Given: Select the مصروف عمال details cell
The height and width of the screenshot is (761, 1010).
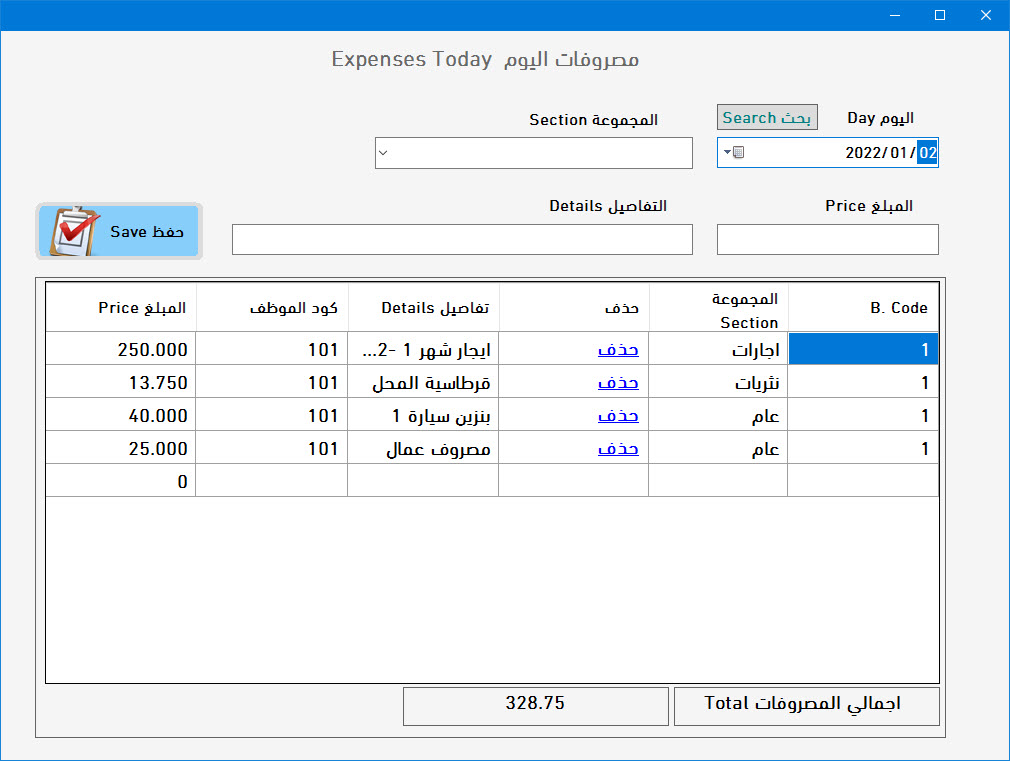Looking at the screenshot, I should [x=423, y=448].
